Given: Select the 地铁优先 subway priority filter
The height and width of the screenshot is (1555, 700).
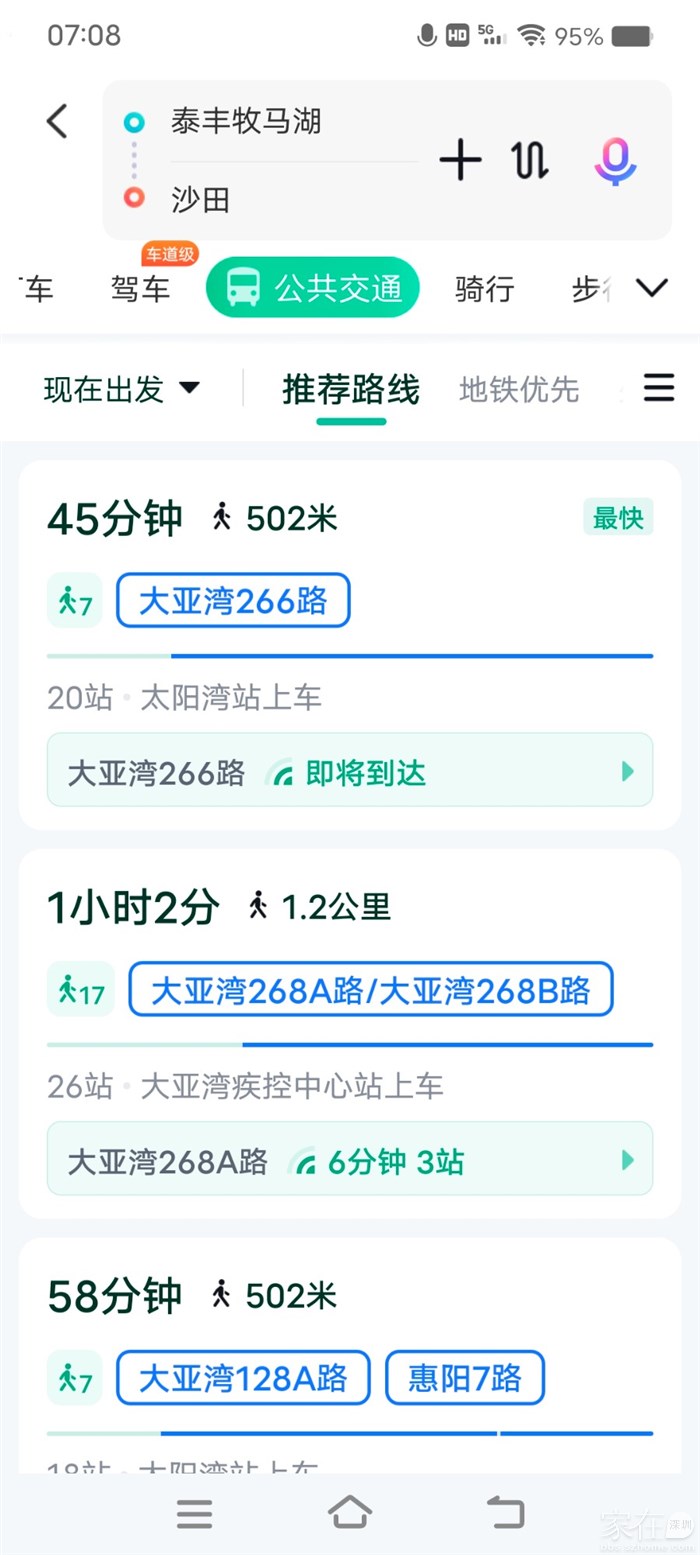Looking at the screenshot, I should pos(519,389).
